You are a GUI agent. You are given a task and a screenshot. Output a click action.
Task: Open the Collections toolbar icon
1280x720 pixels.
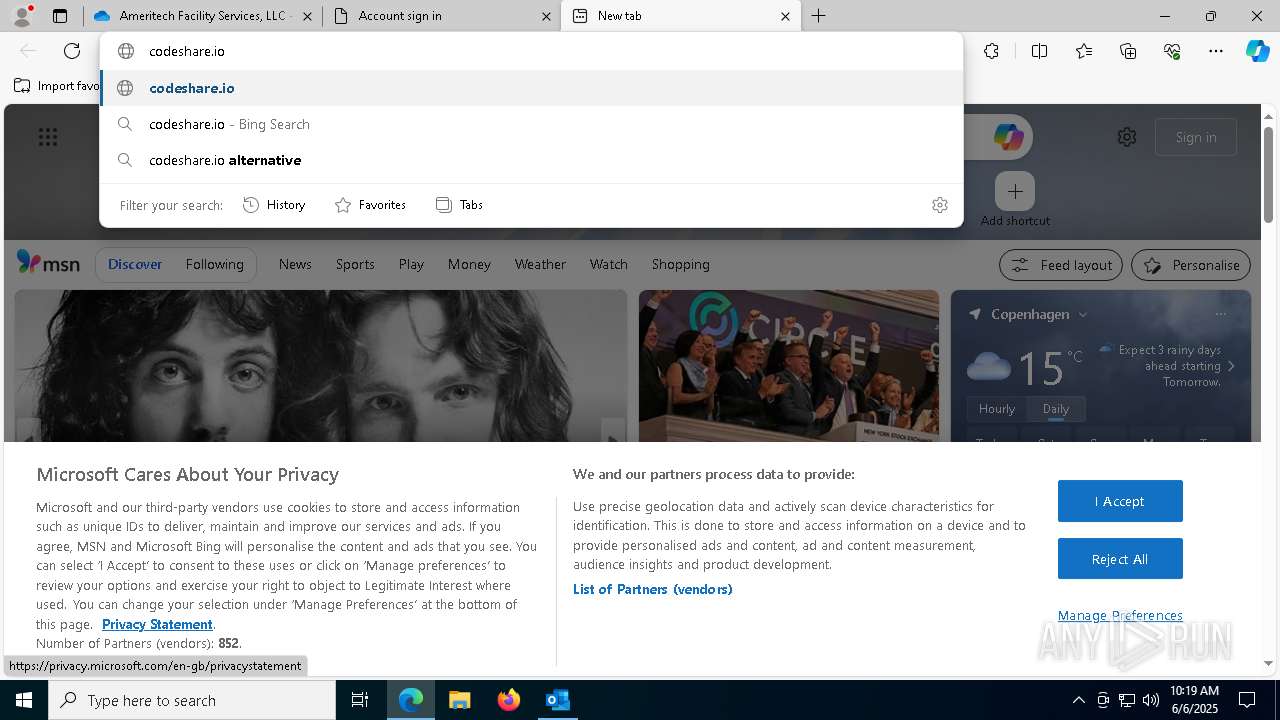pos(1128,51)
